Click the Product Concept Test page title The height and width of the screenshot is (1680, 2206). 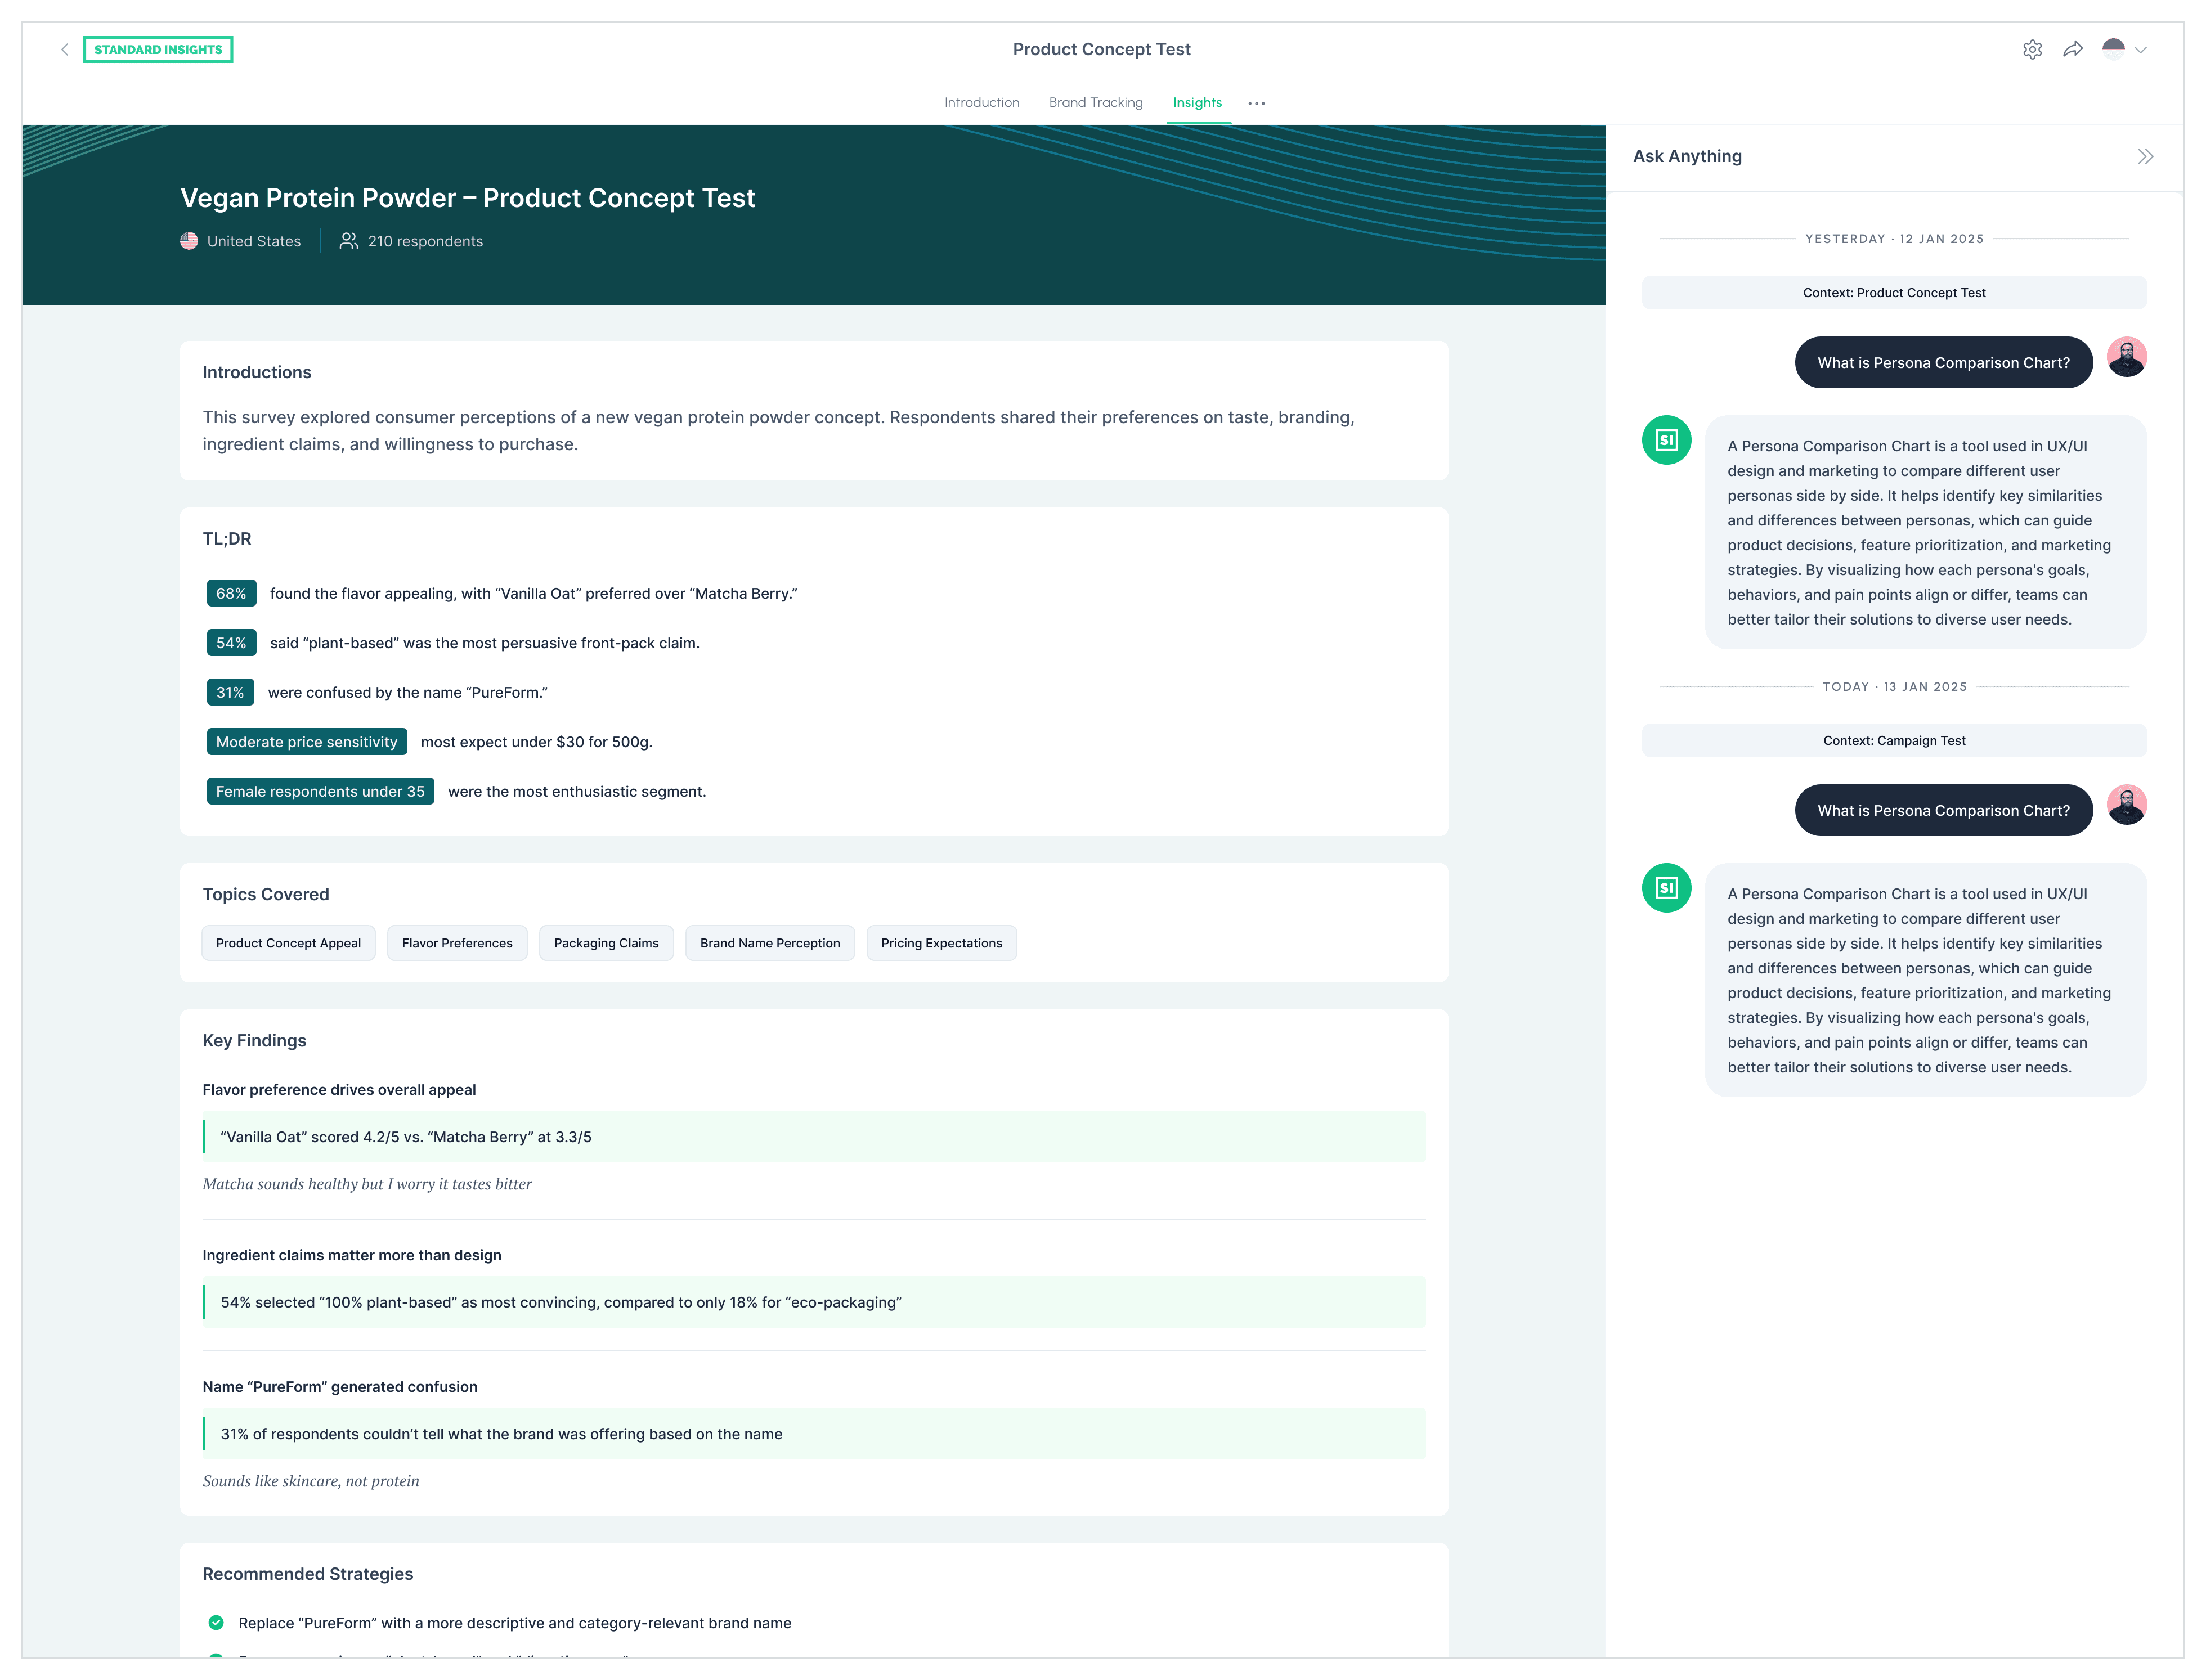pos(1102,49)
